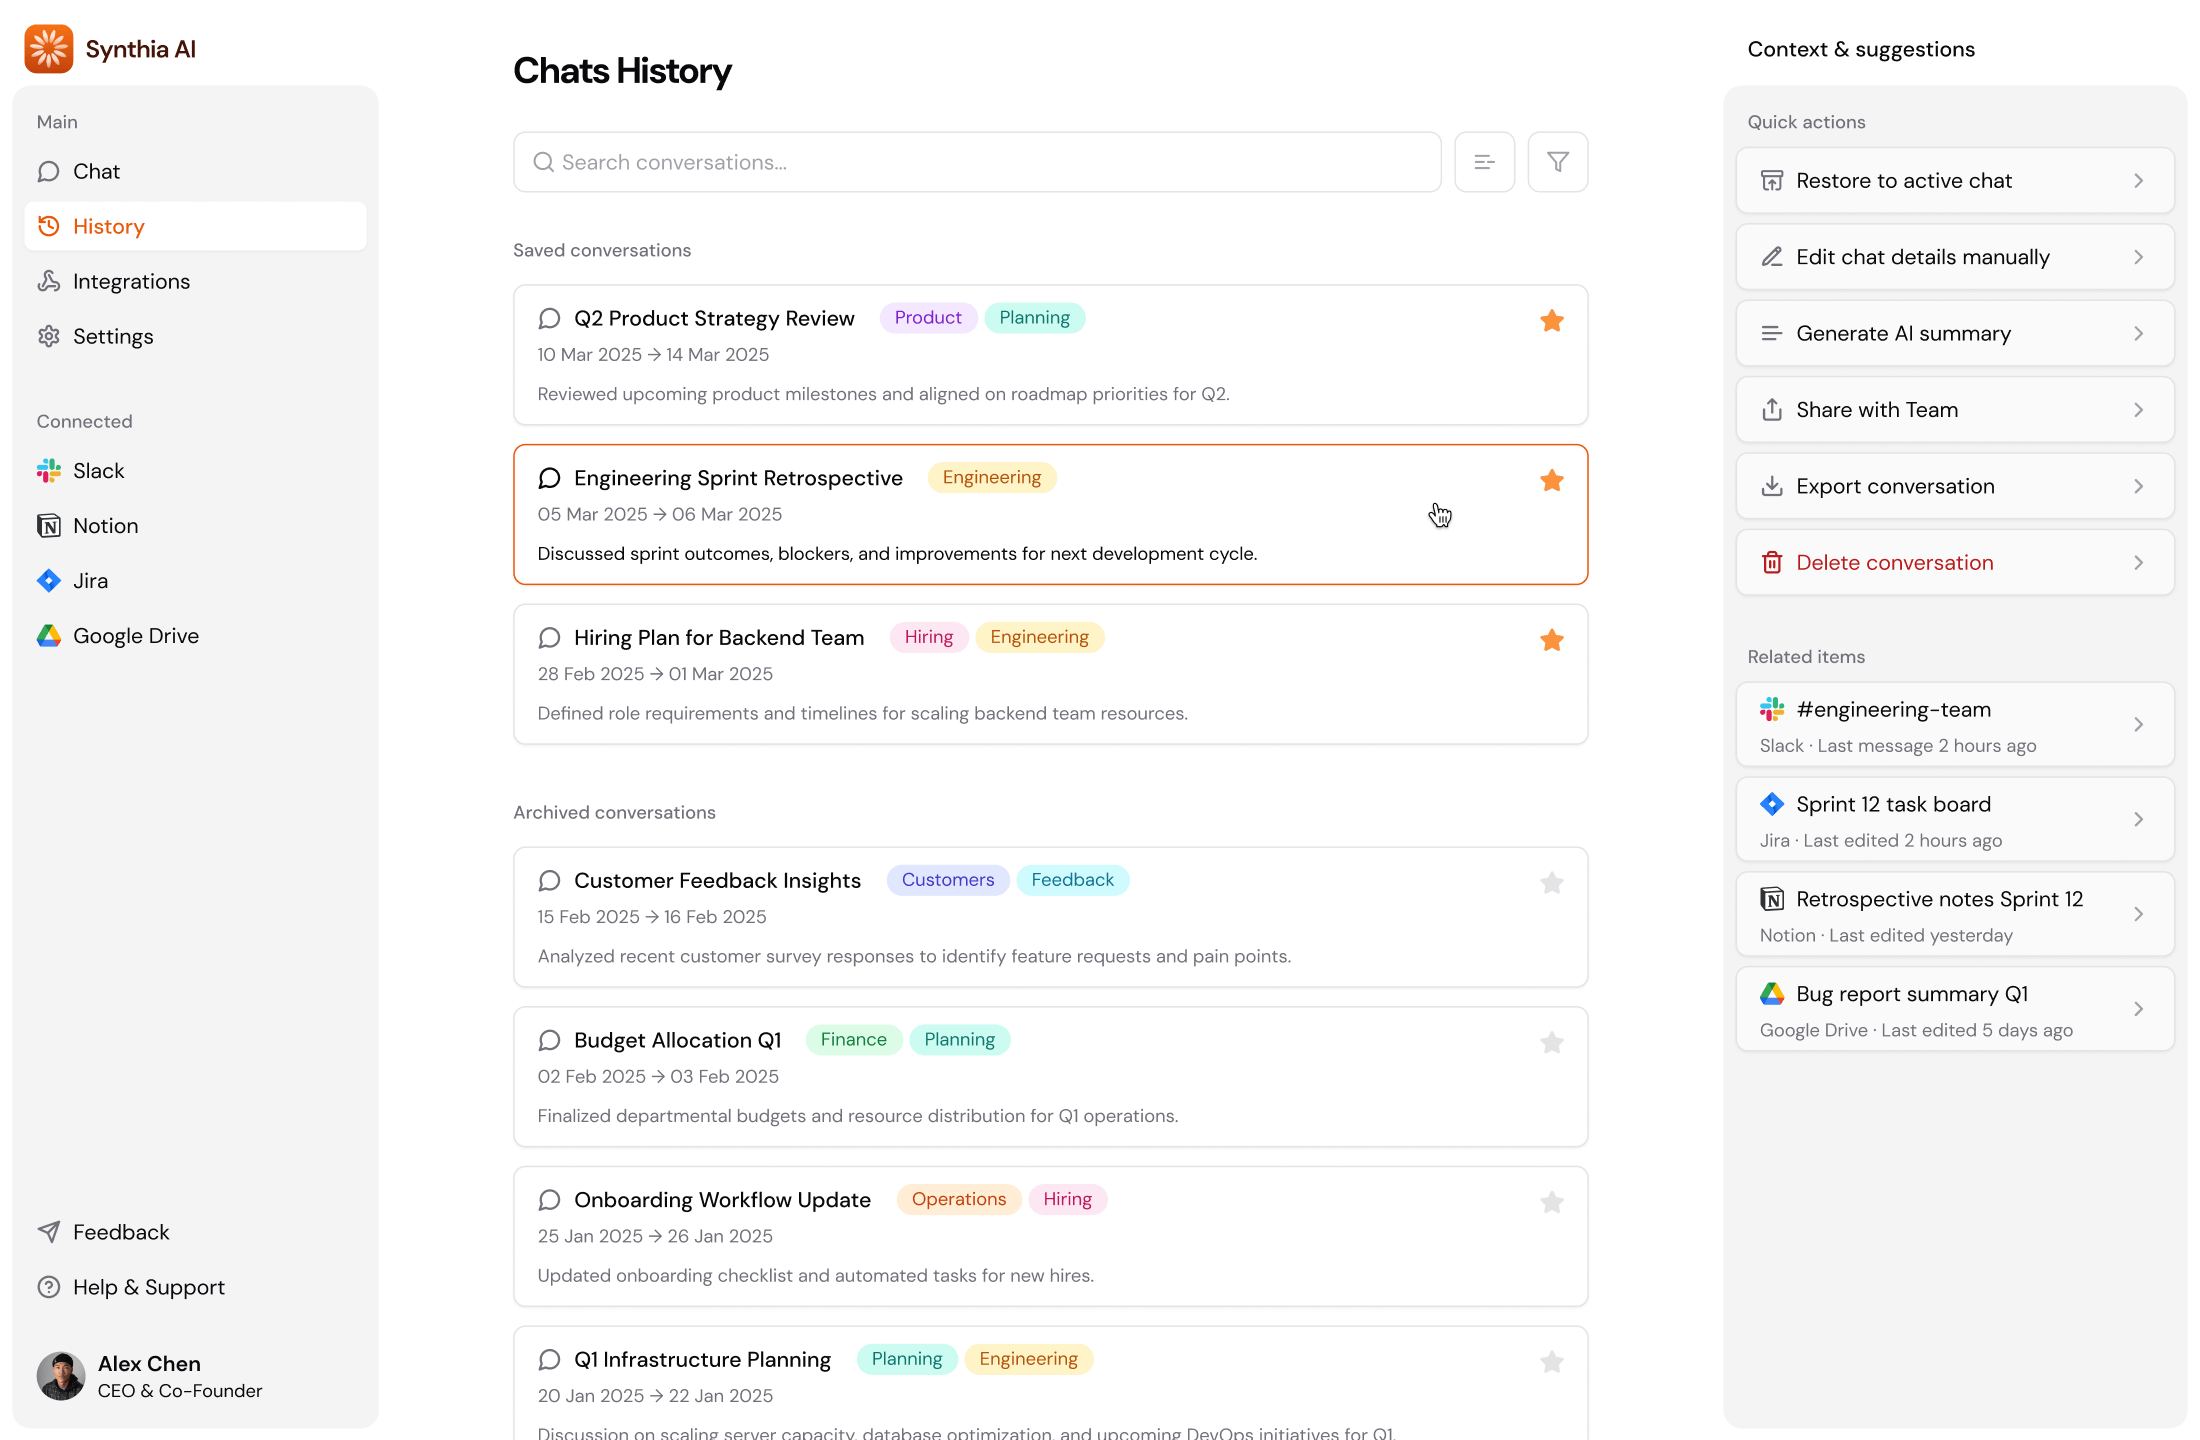Unstar the Hiring Plan for Backend Team
The height and width of the screenshot is (1440, 2200).
click(x=1552, y=640)
